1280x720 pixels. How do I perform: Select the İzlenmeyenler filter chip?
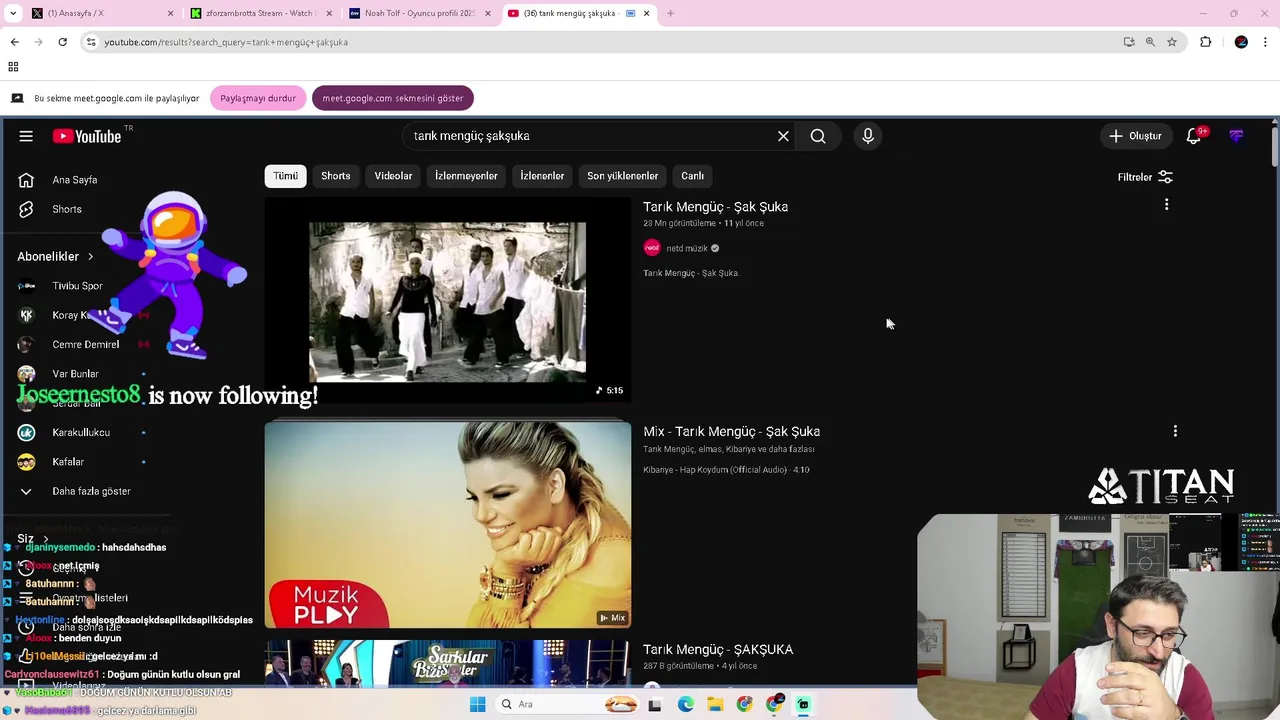point(466,176)
